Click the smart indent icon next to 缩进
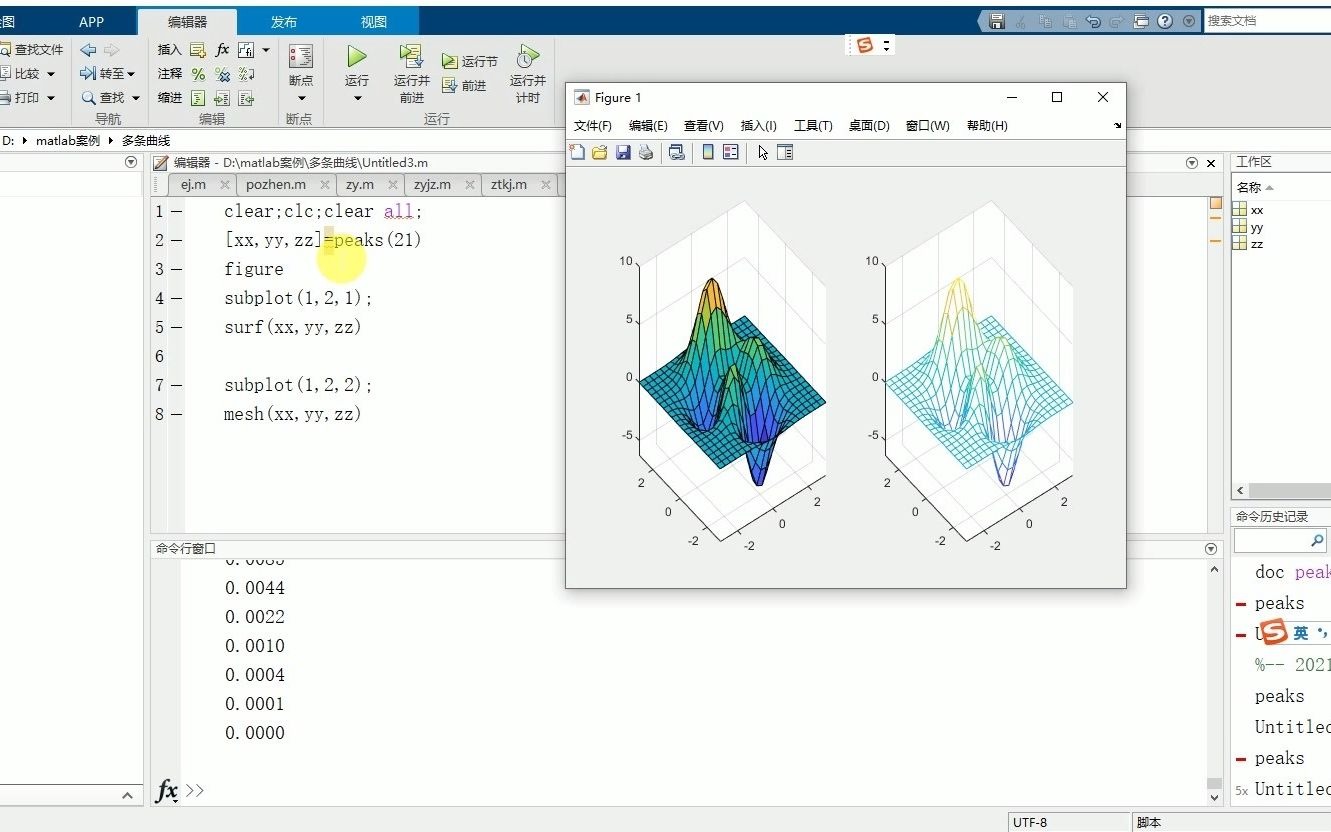 click(198, 98)
